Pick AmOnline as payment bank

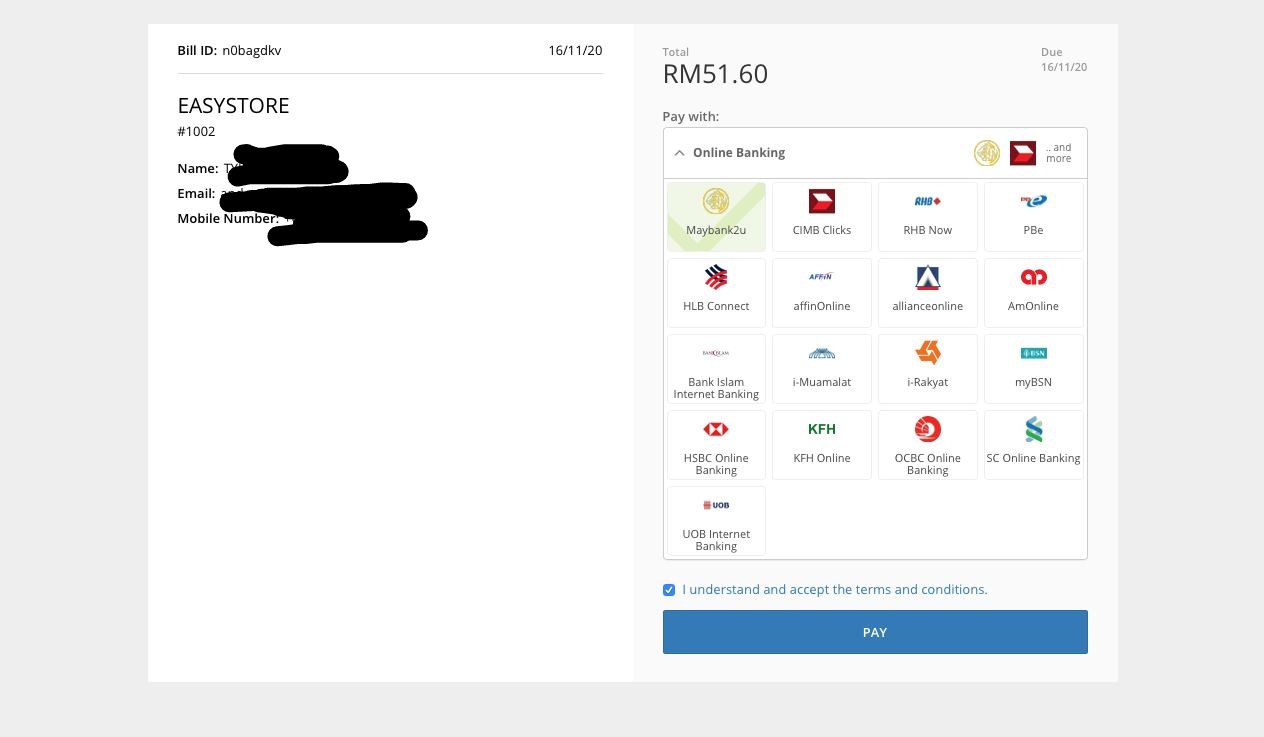pyautogui.click(x=1033, y=292)
